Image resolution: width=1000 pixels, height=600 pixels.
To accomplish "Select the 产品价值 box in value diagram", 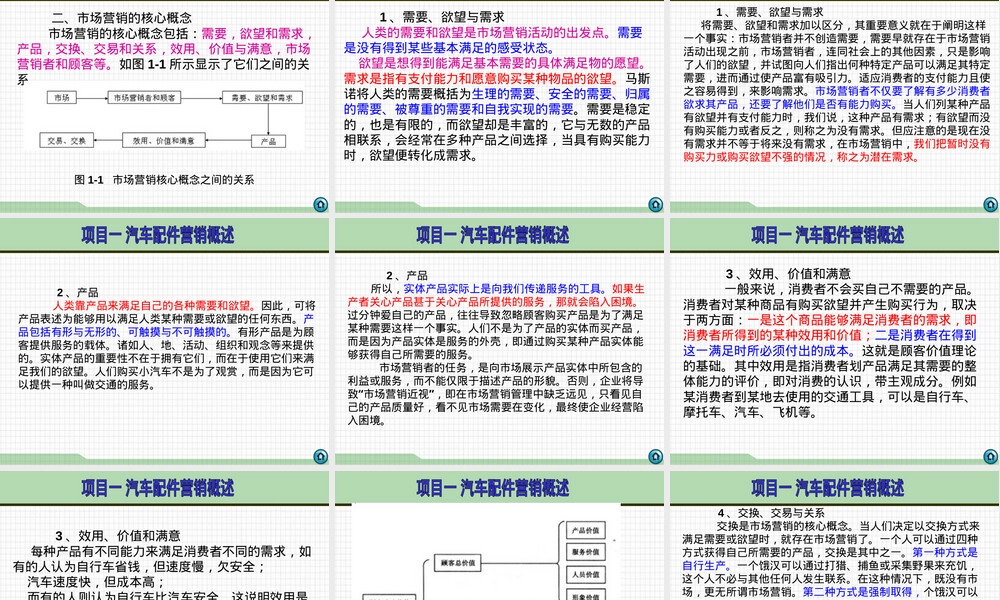I will pyautogui.click(x=585, y=530).
